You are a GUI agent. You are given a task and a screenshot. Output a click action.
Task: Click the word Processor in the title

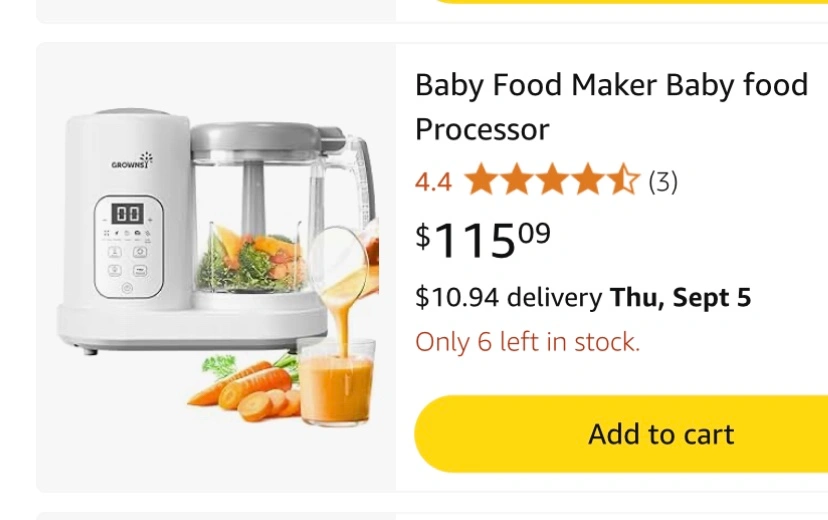482,130
